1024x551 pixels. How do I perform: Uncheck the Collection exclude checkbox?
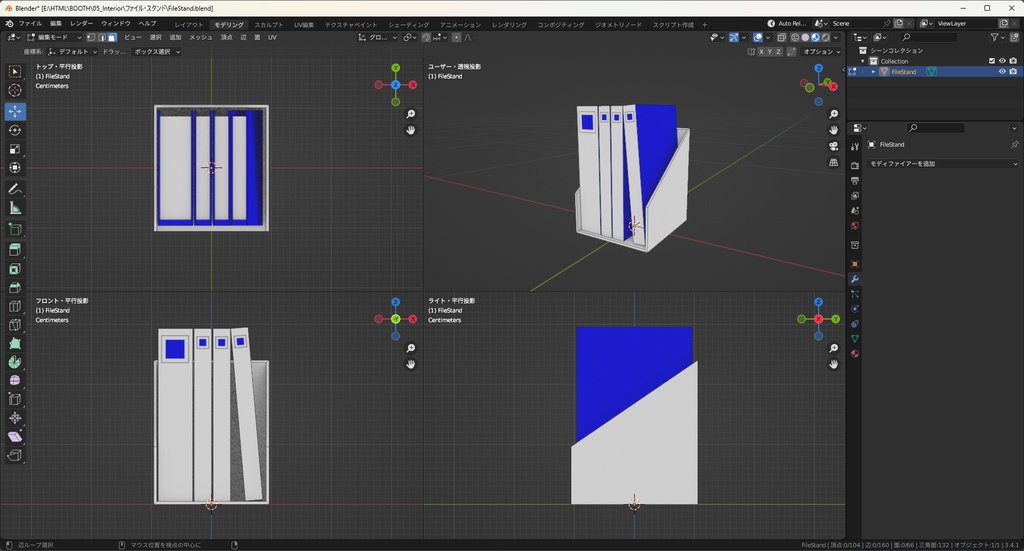pyautogui.click(x=992, y=61)
